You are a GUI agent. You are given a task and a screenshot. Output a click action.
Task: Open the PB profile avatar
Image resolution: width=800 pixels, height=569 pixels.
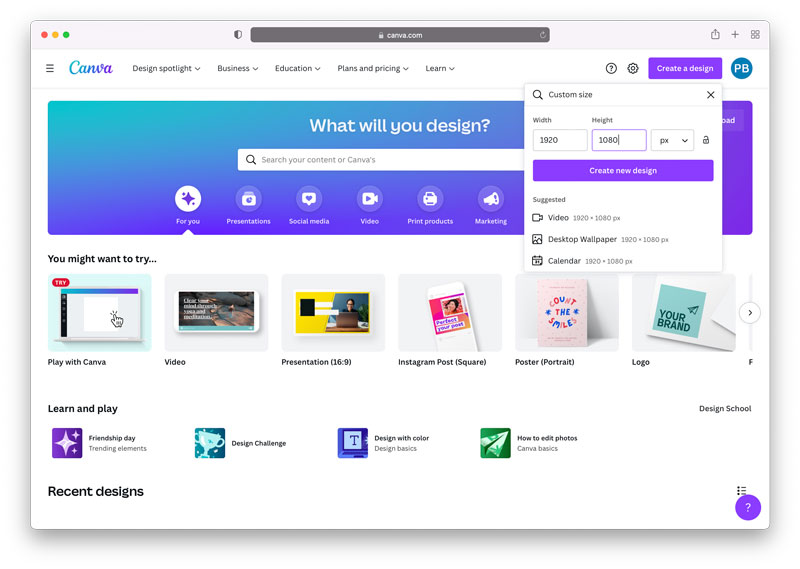click(741, 68)
